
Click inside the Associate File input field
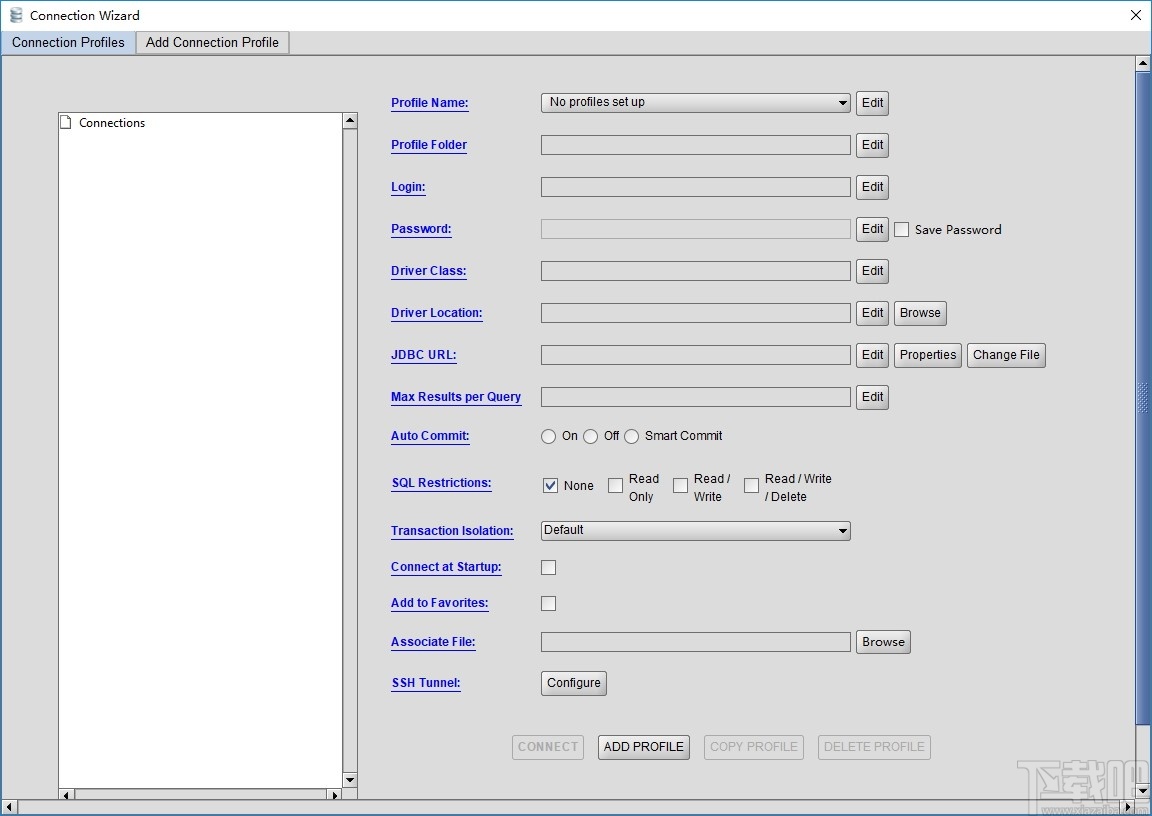pyautogui.click(x=694, y=641)
